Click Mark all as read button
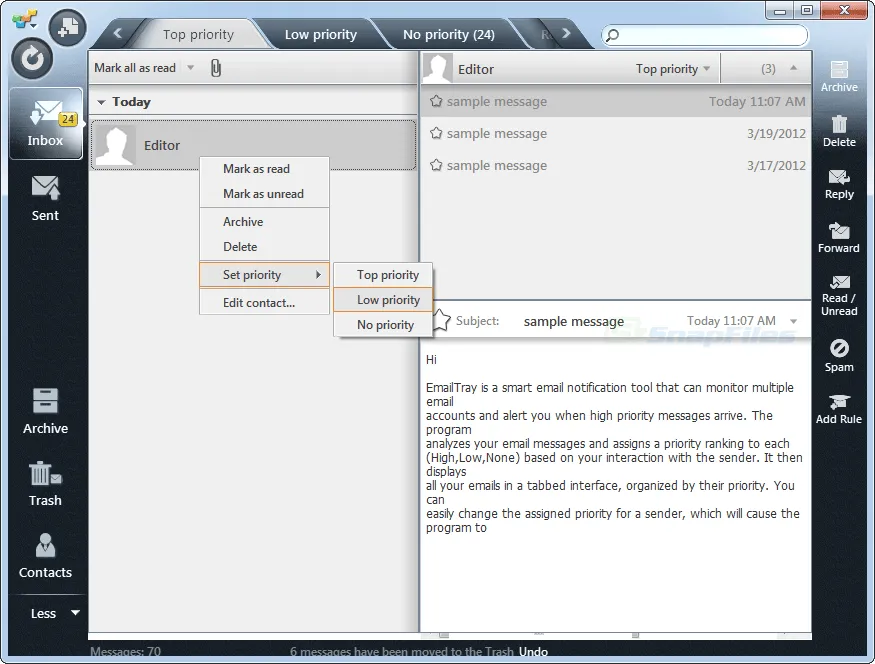Screen dimensions: 875x664 pos(135,68)
